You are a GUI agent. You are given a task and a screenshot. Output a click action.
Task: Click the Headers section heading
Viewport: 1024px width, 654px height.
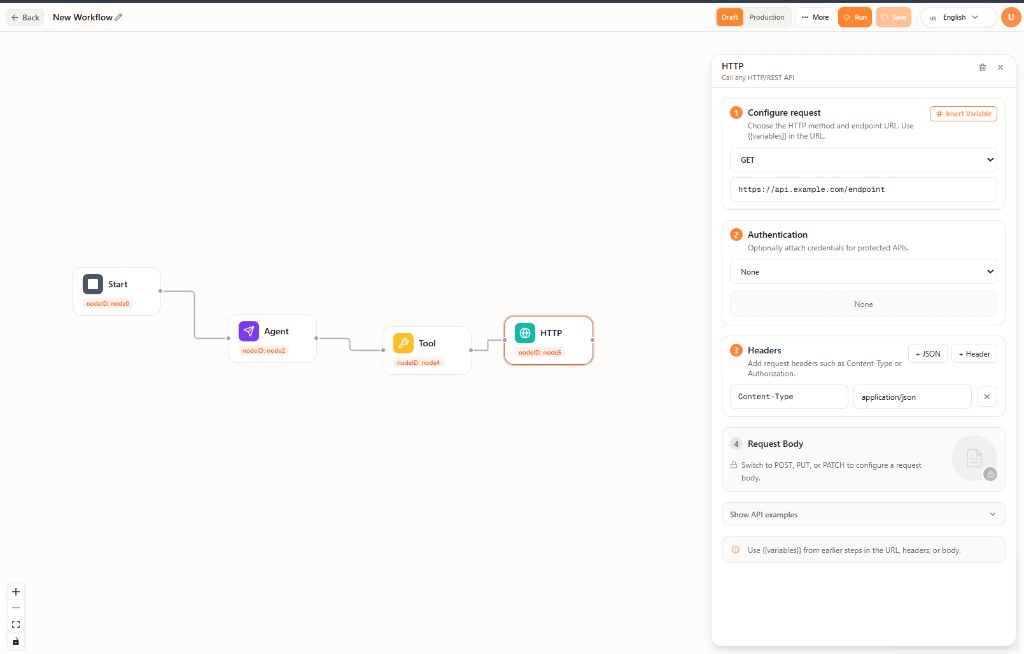[764, 350]
